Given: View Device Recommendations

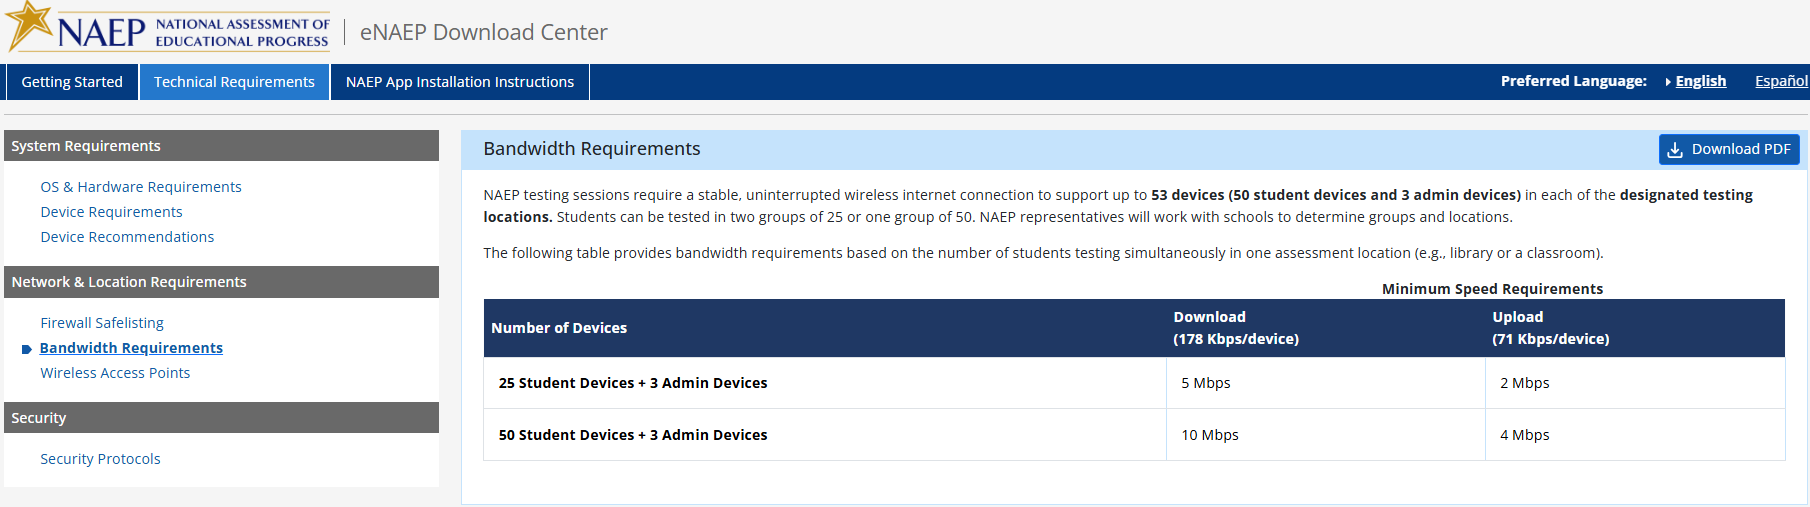Looking at the screenshot, I should tap(127, 237).
